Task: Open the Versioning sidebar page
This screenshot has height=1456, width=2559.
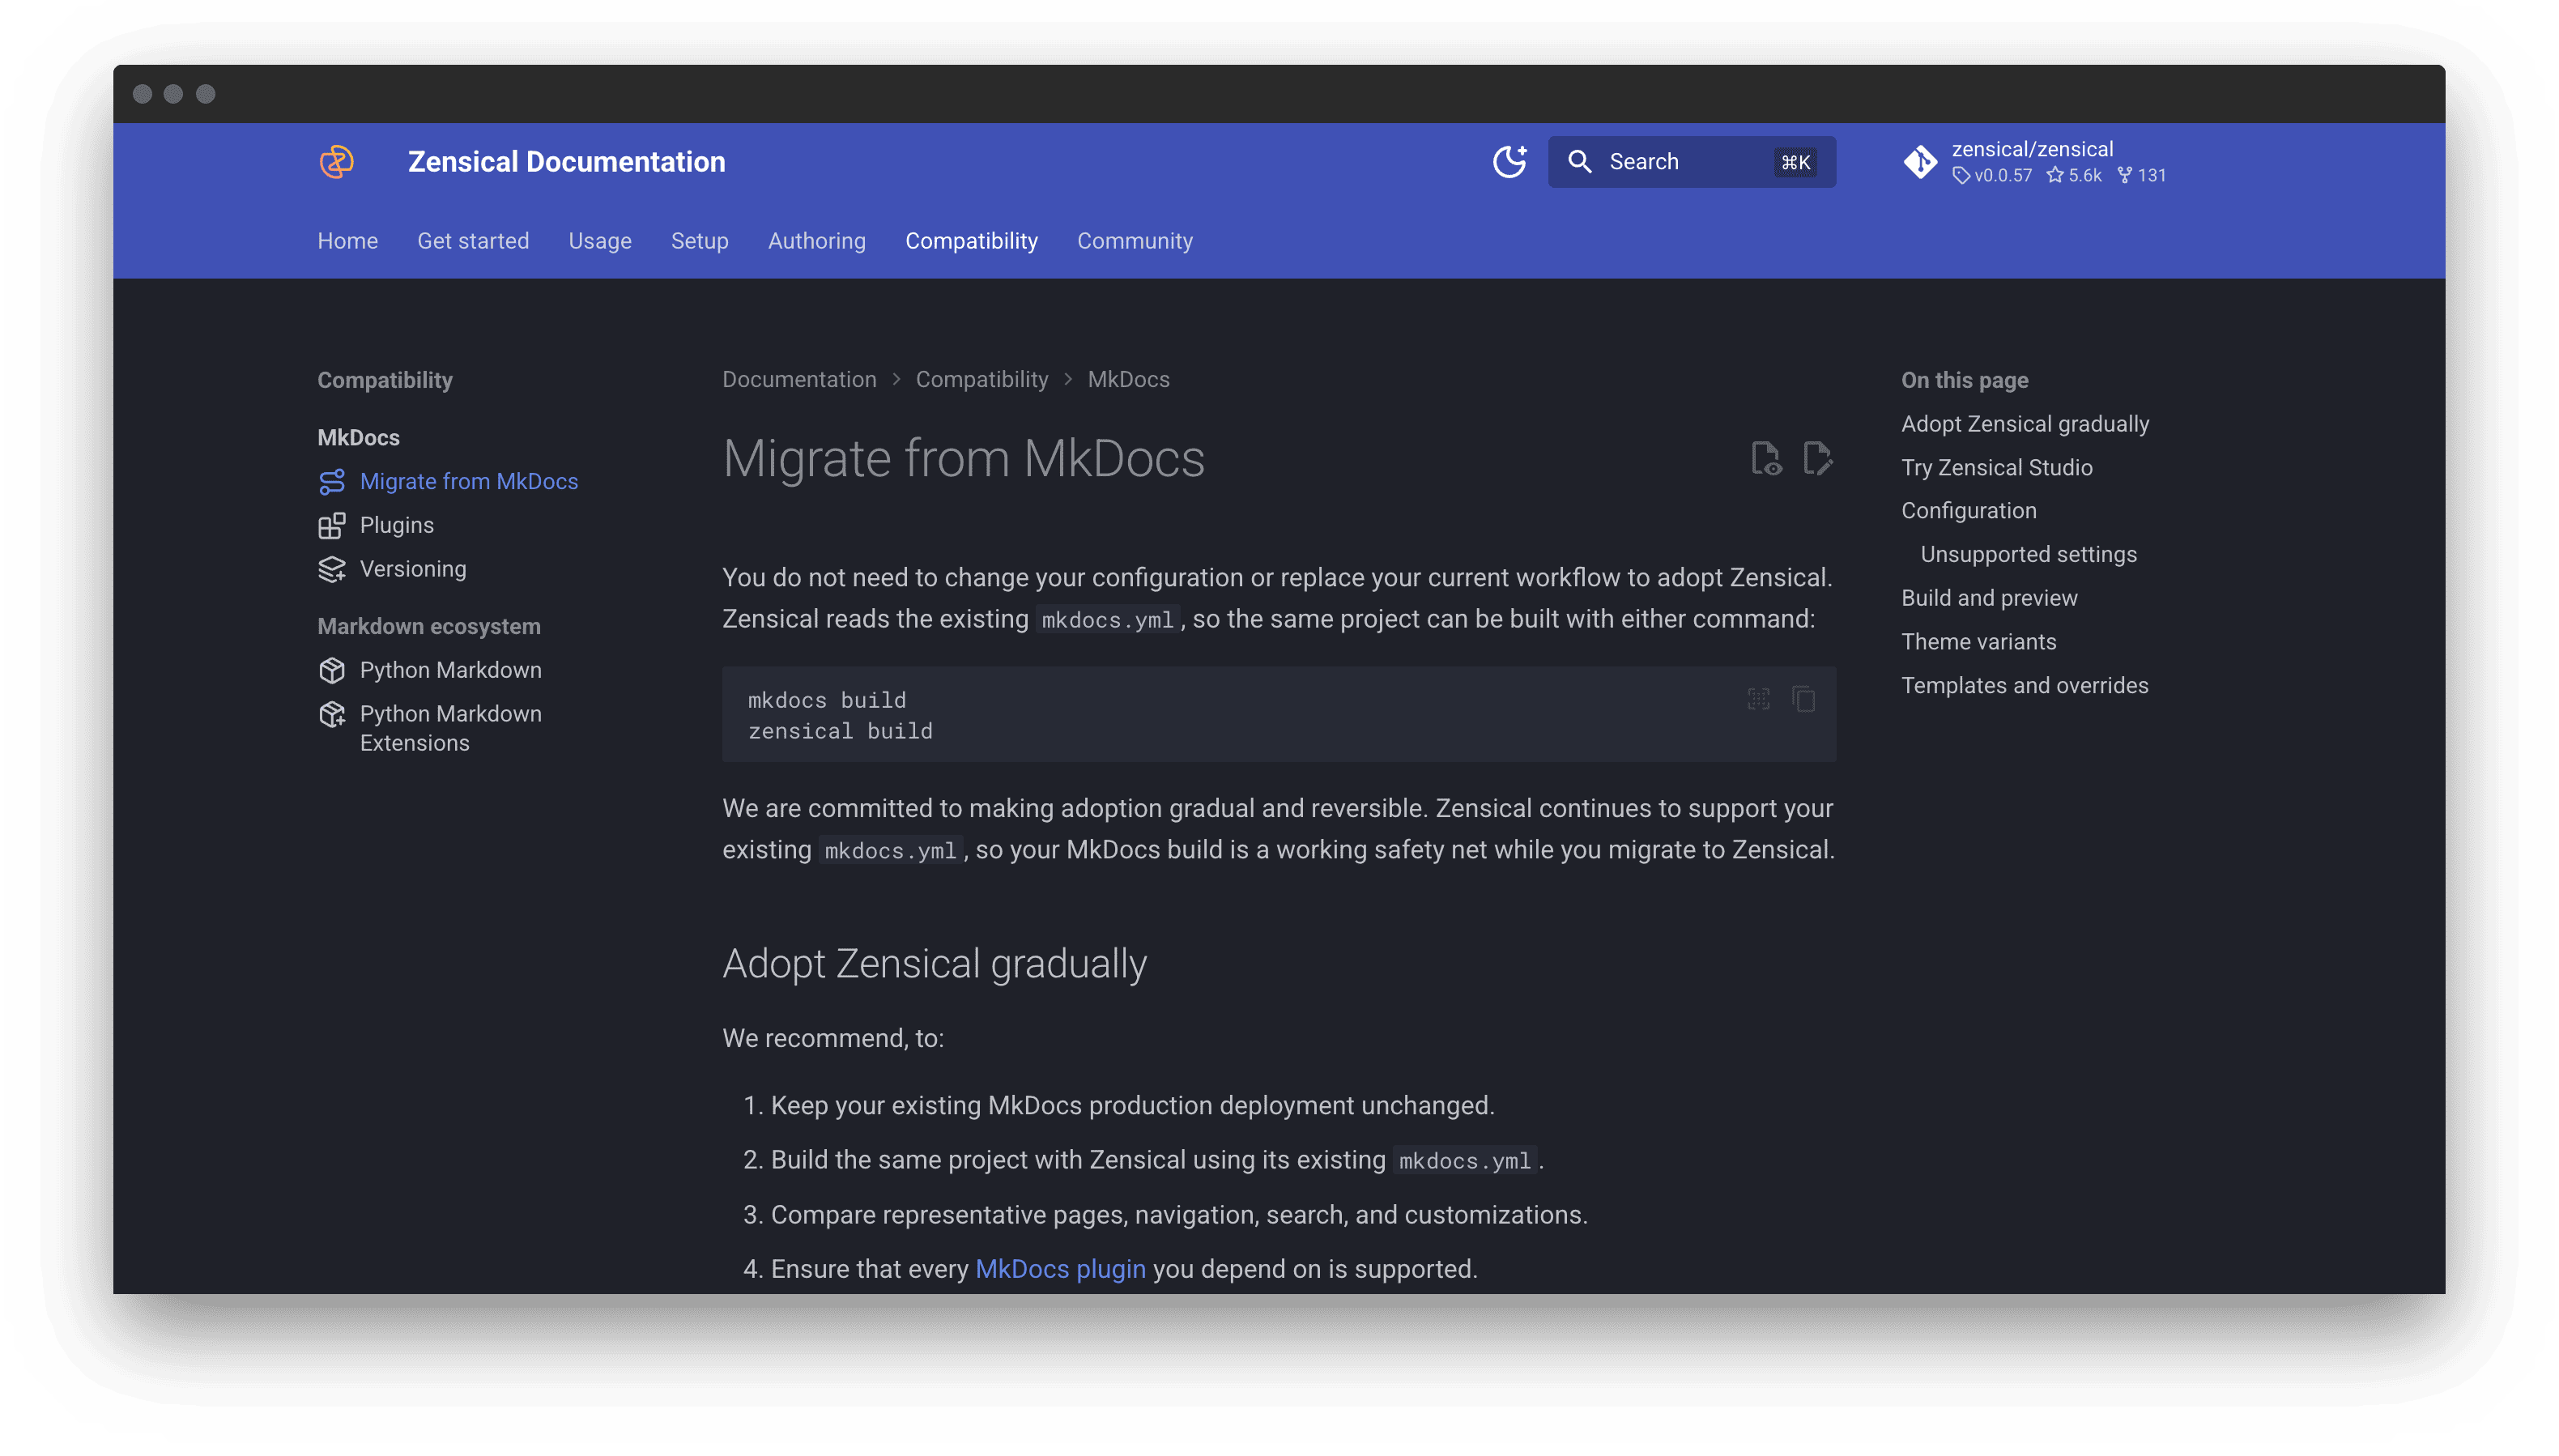Action: pyautogui.click(x=413, y=569)
